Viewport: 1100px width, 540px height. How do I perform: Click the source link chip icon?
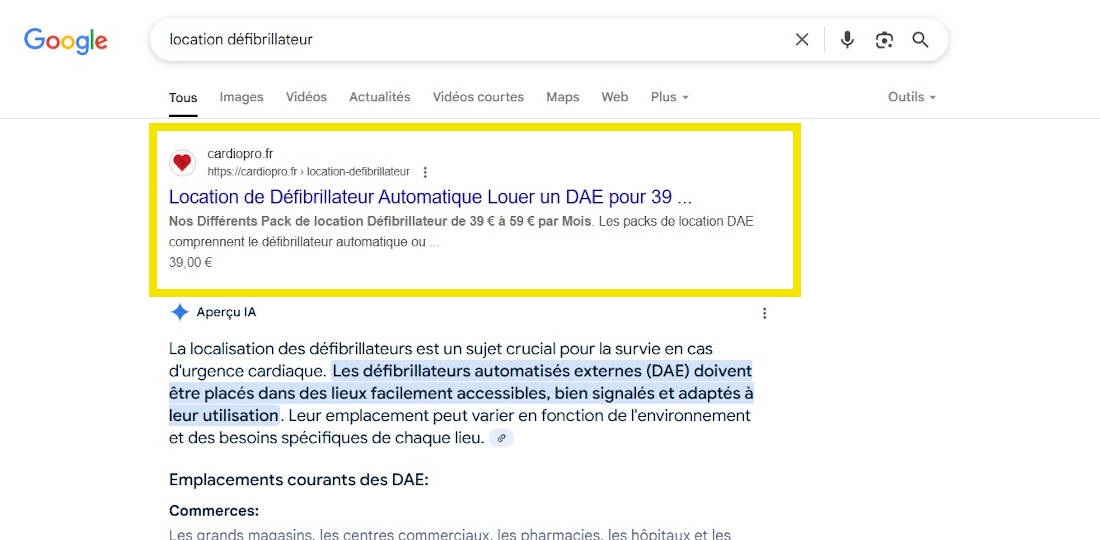pos(501,438)
